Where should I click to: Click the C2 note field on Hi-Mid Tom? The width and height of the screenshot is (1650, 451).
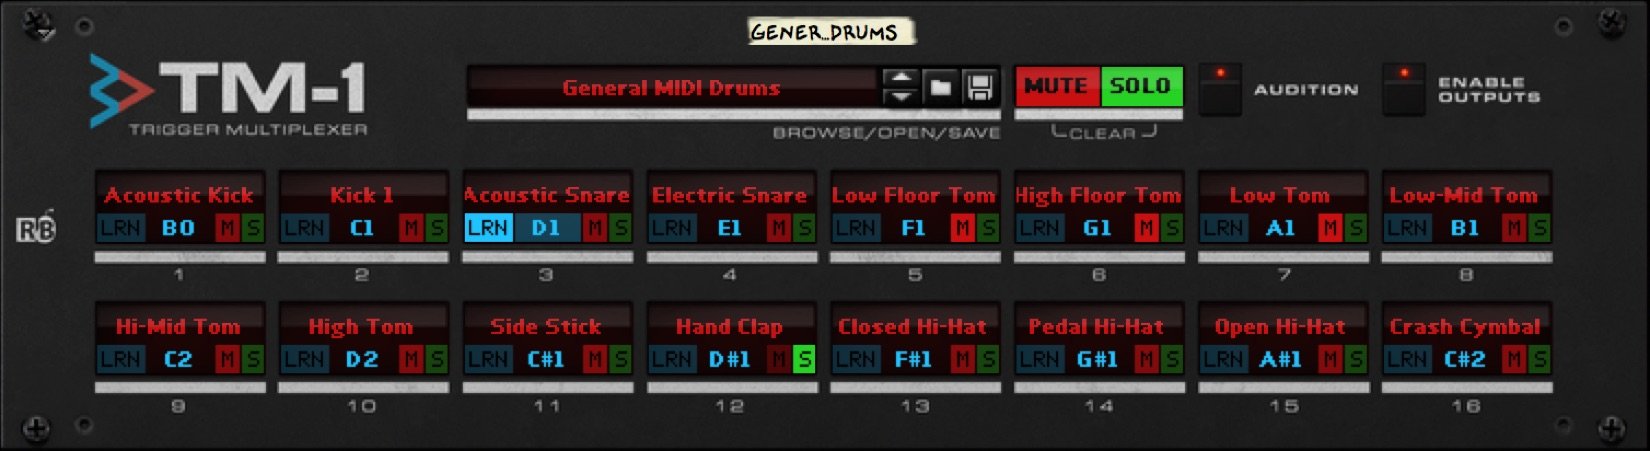pos(179,359)
